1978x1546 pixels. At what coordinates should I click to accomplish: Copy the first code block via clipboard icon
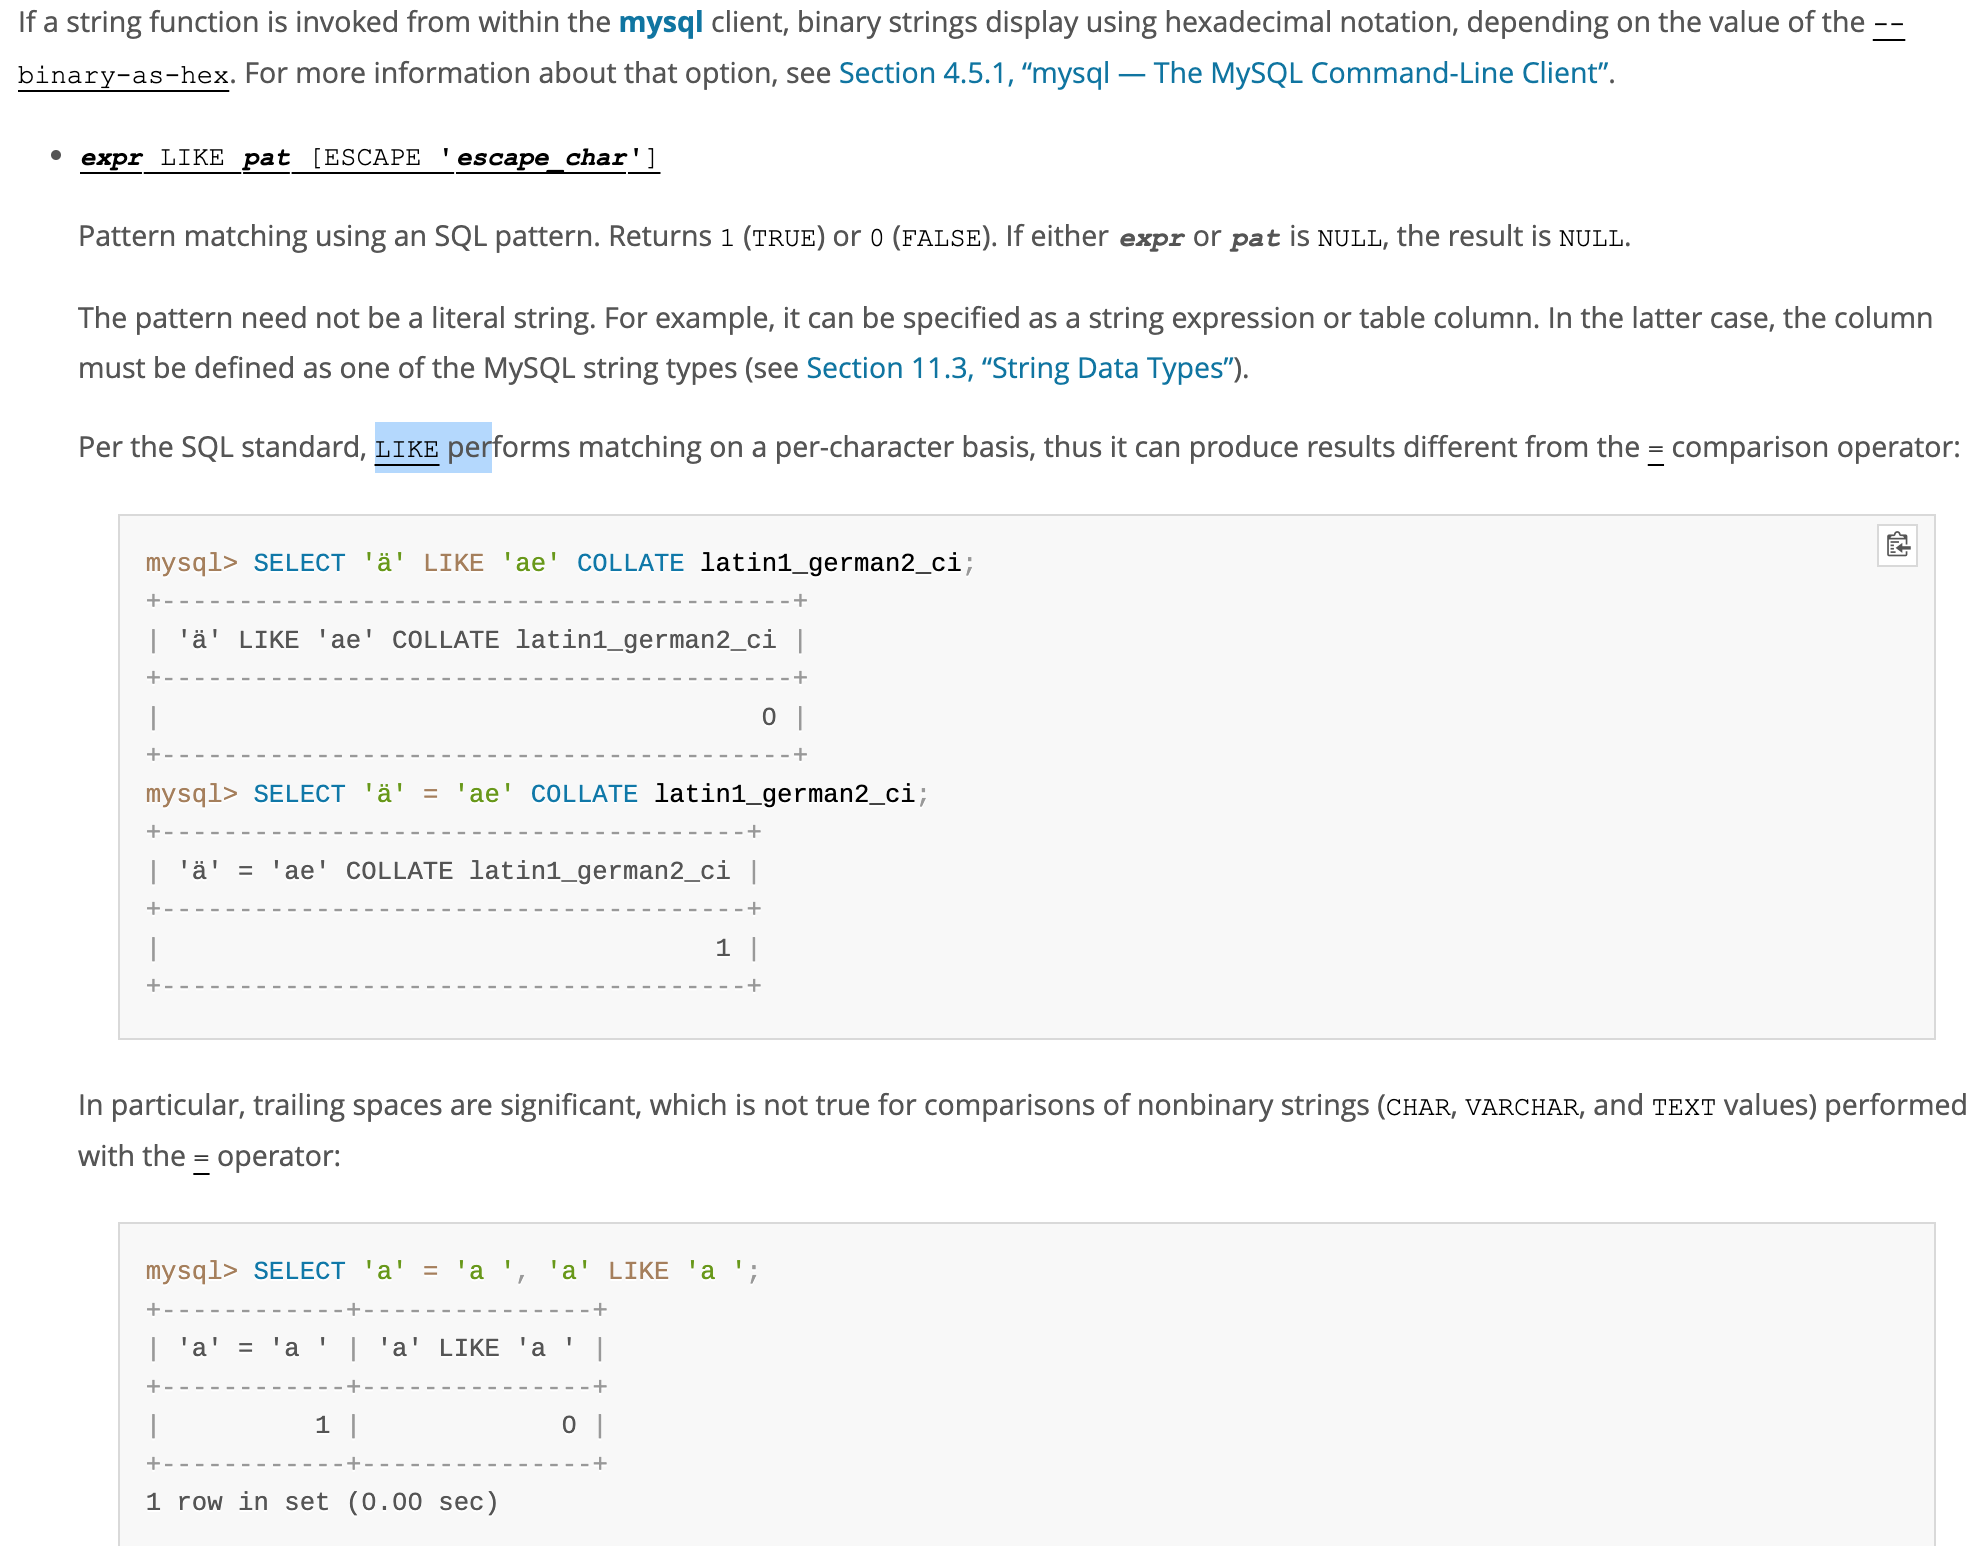click(1897, 545)
